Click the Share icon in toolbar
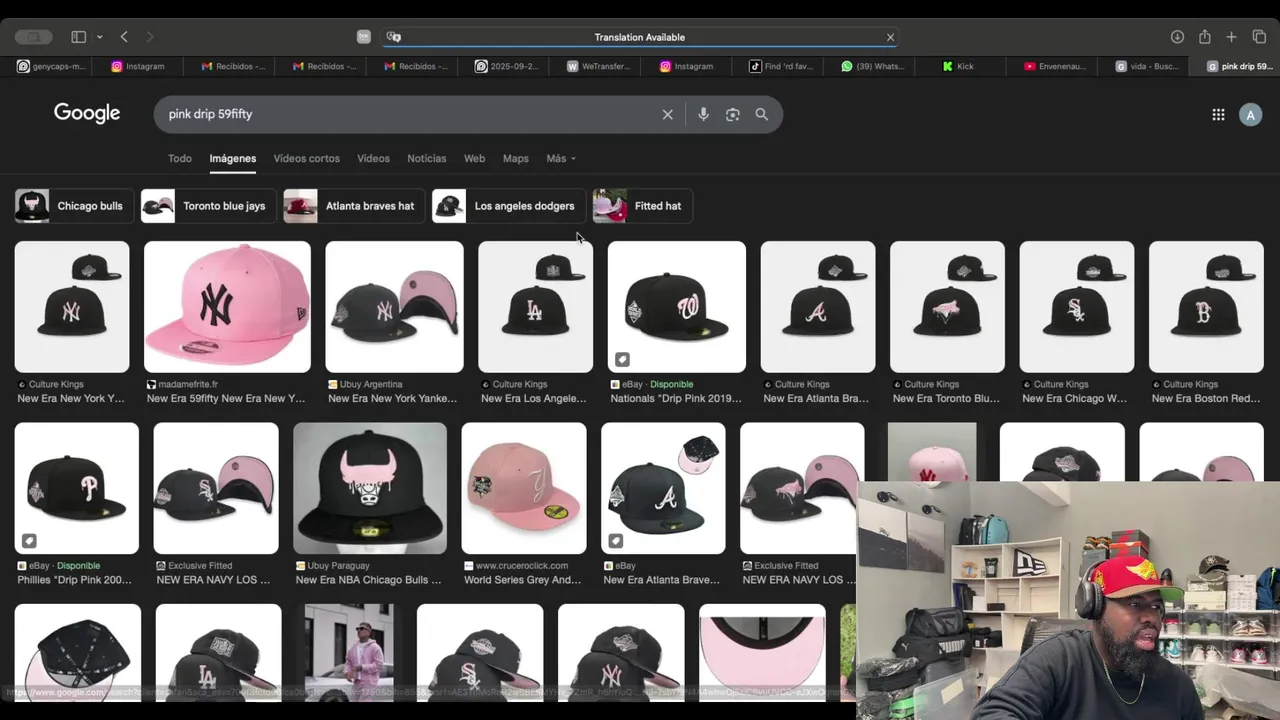 pyautogui.click(x=1204, y=37)
